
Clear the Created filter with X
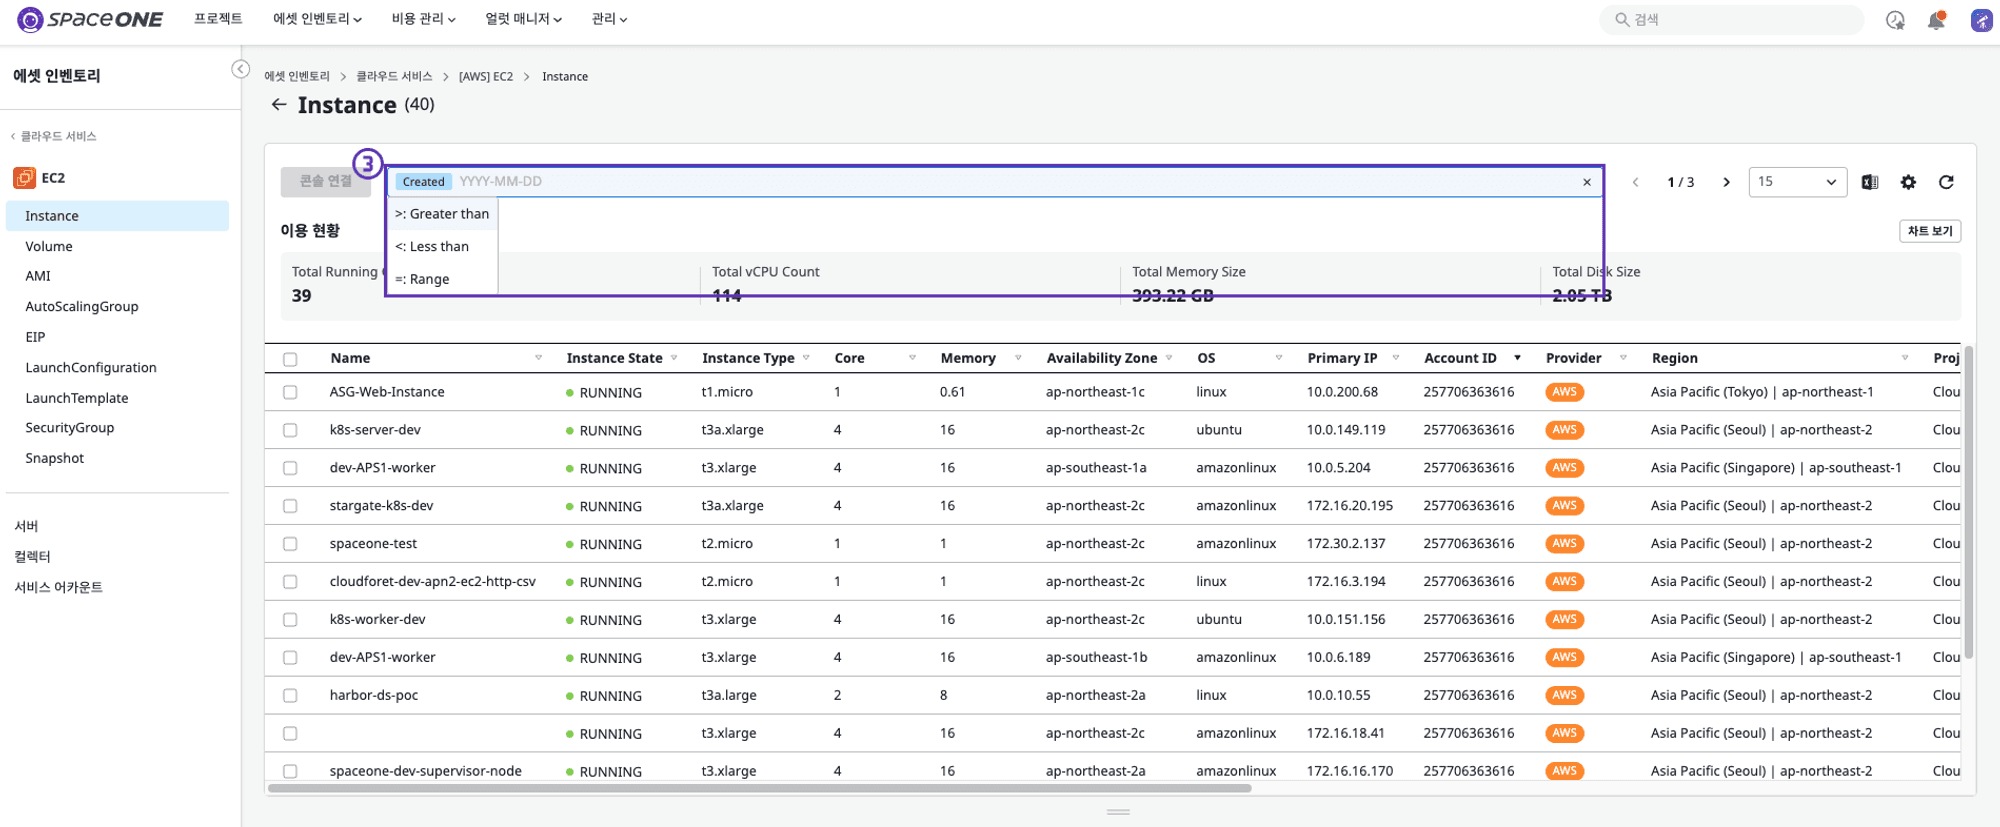tap(1587, 182)
